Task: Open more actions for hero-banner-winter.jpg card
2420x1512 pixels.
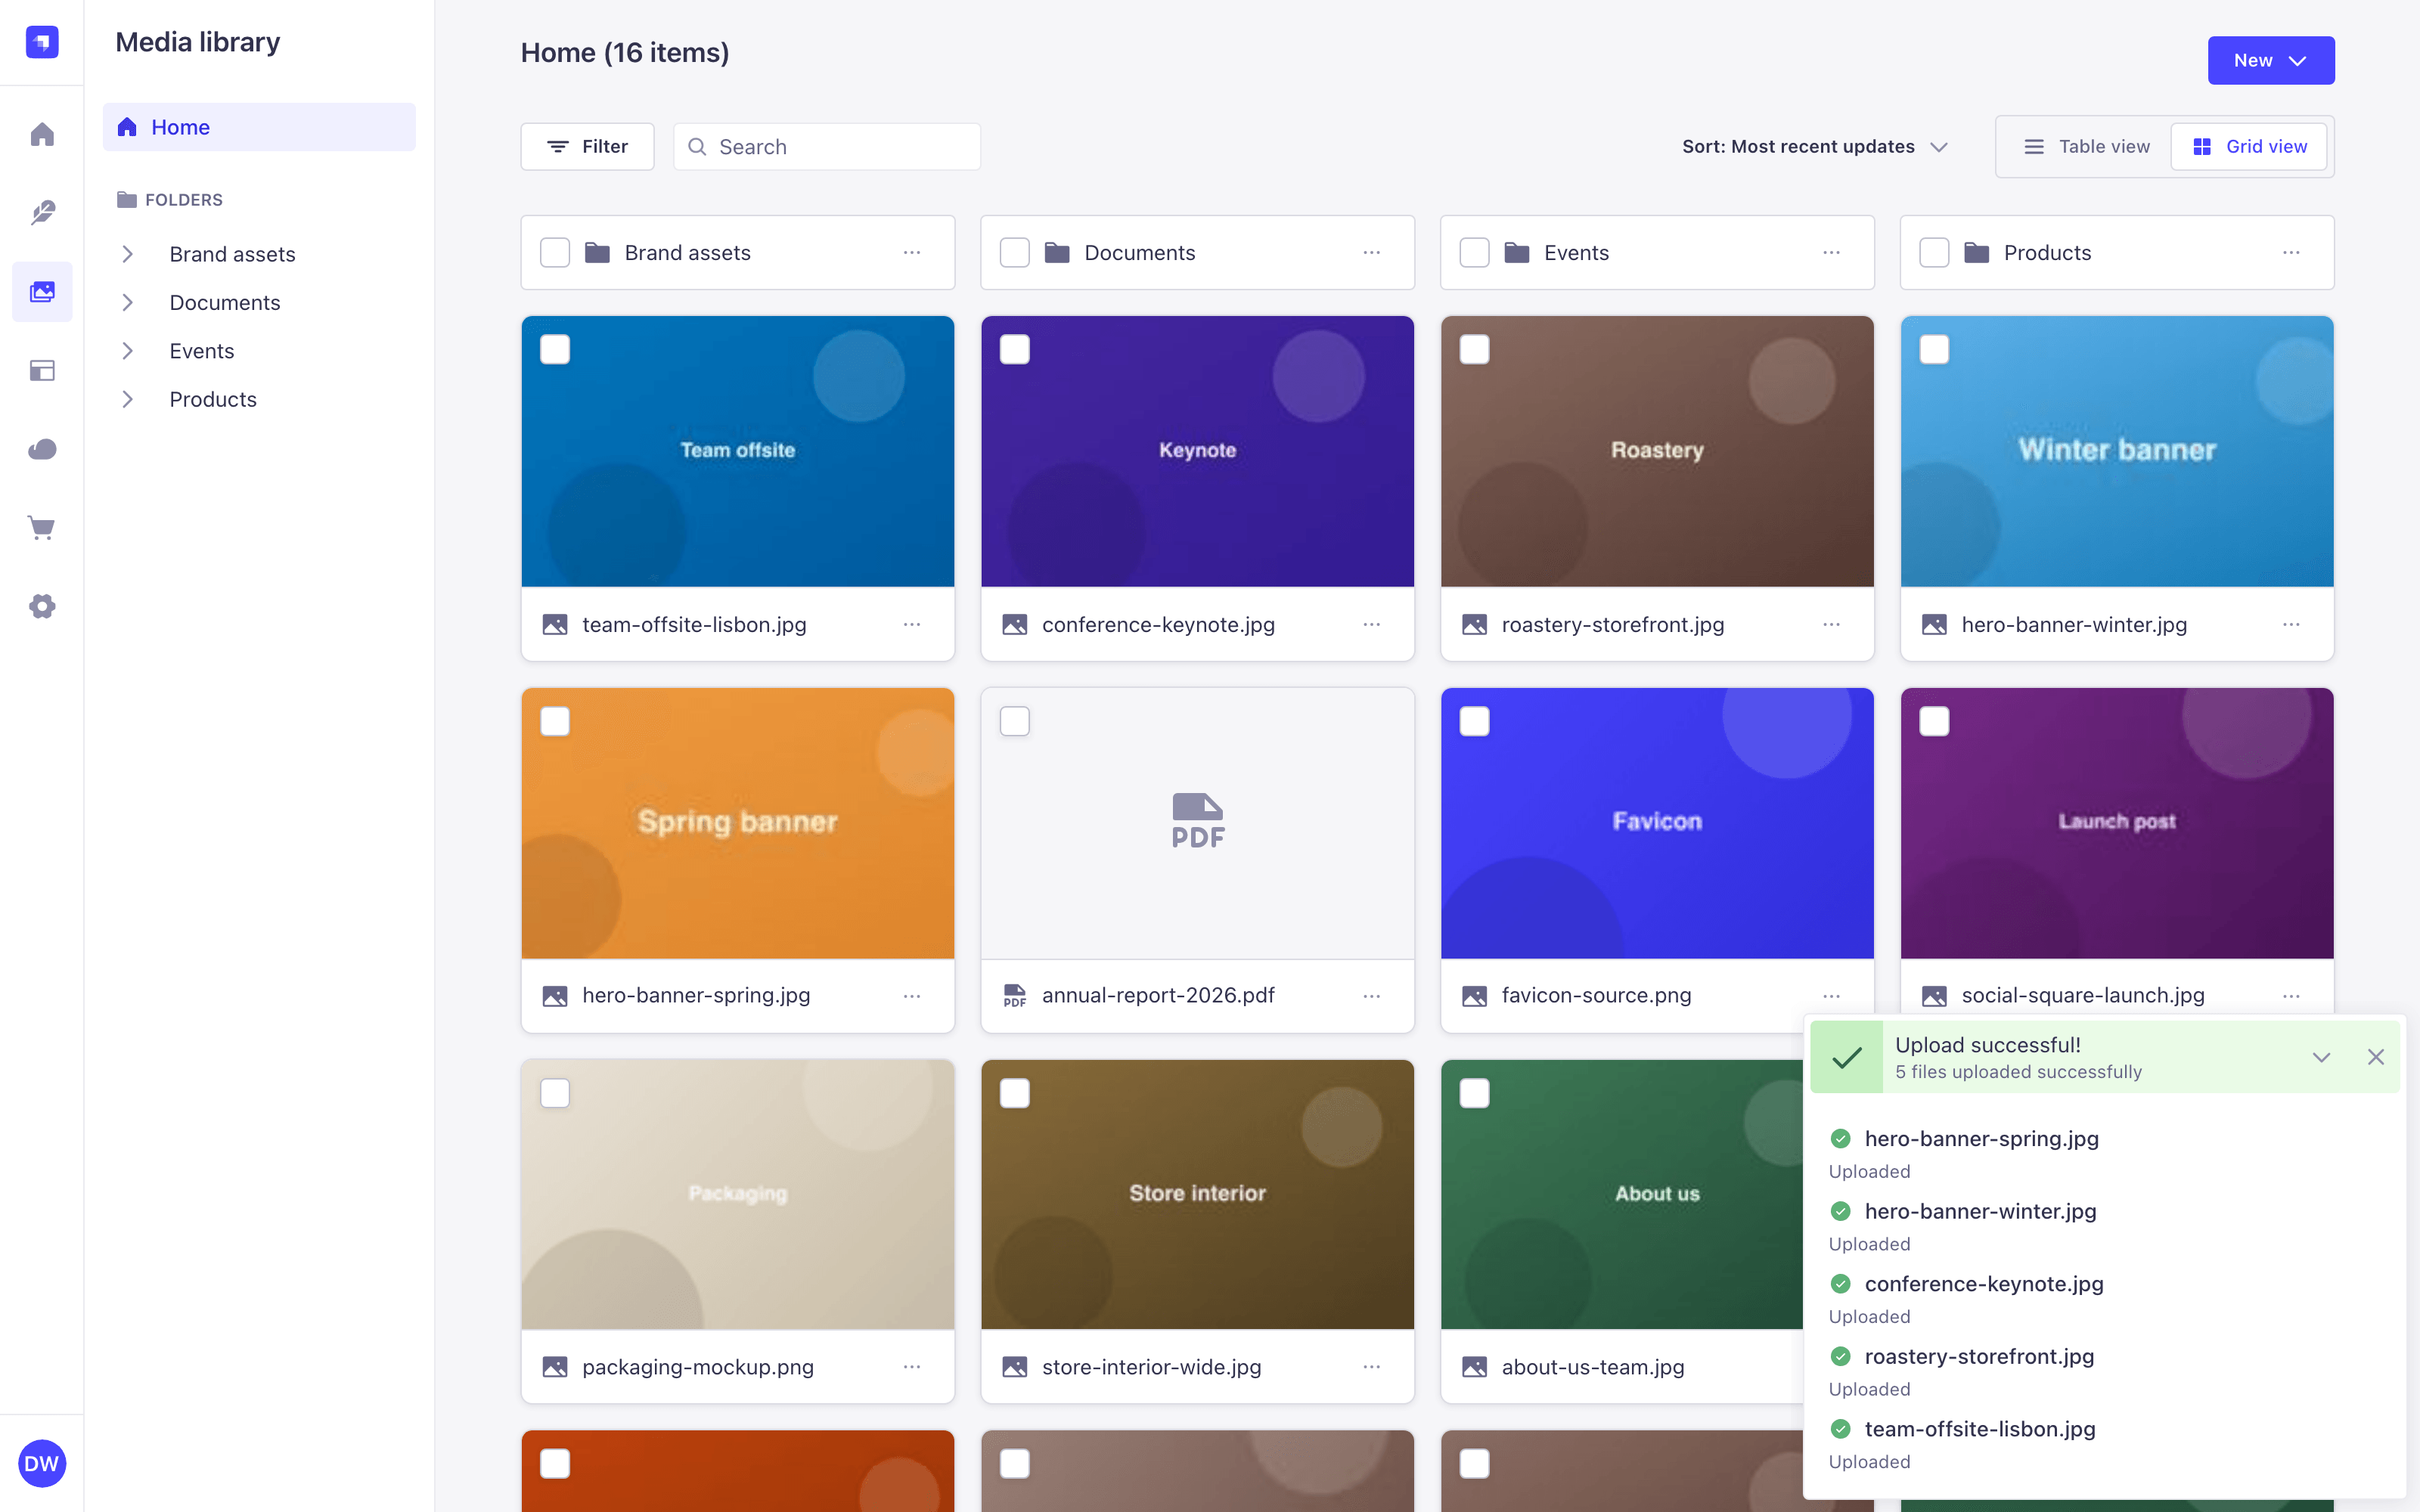Action: (x=2291, y=624)
